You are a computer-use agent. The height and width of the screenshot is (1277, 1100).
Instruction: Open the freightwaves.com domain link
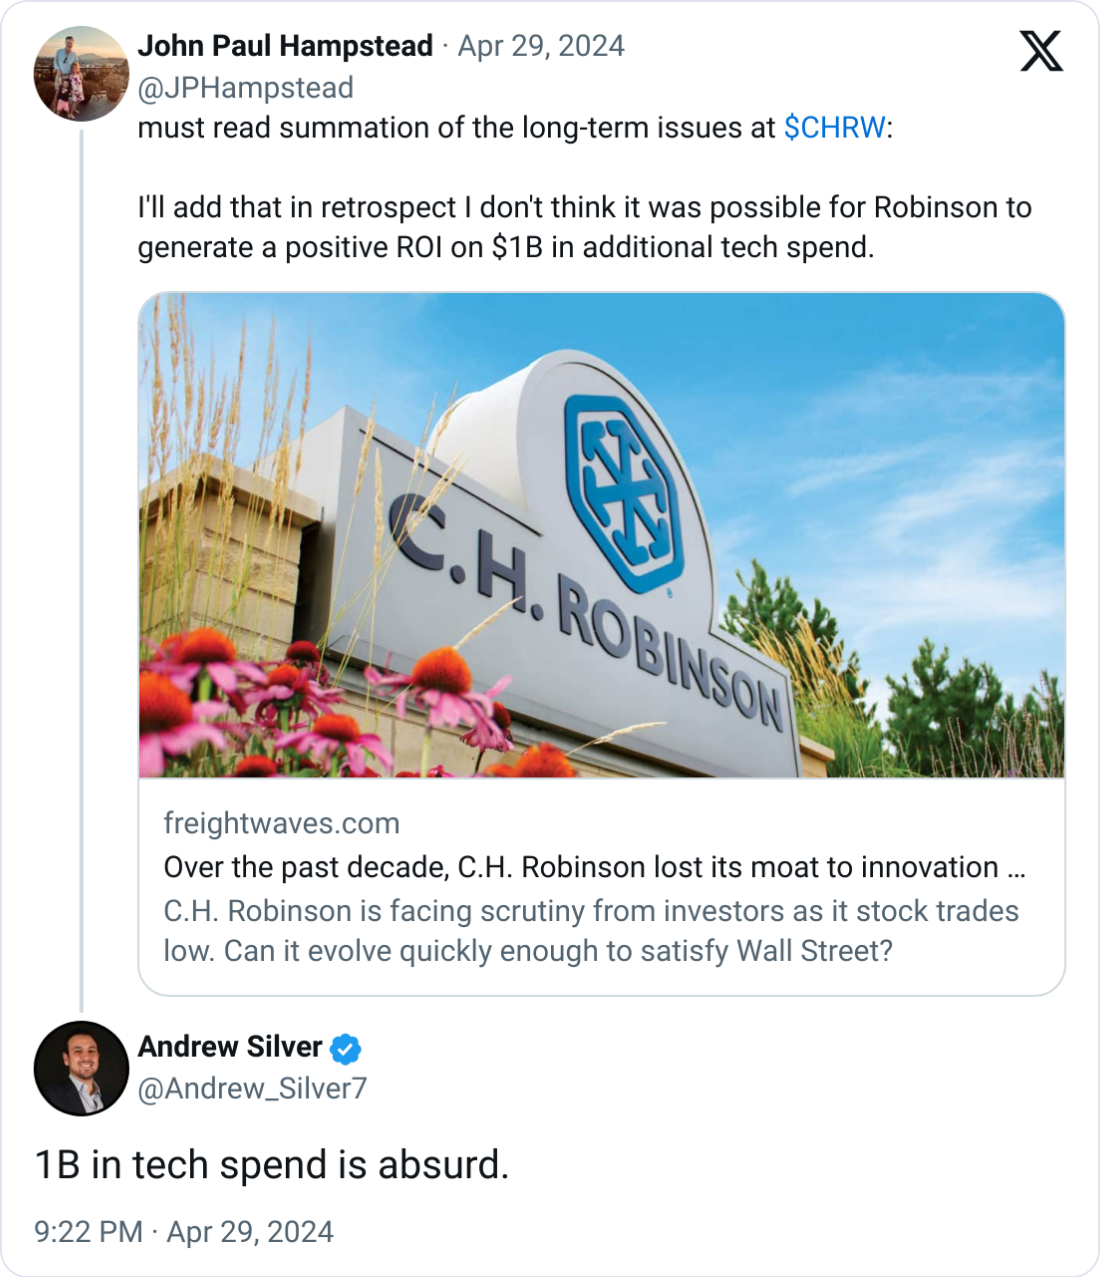pyautogui.click(x=281, y=823)
